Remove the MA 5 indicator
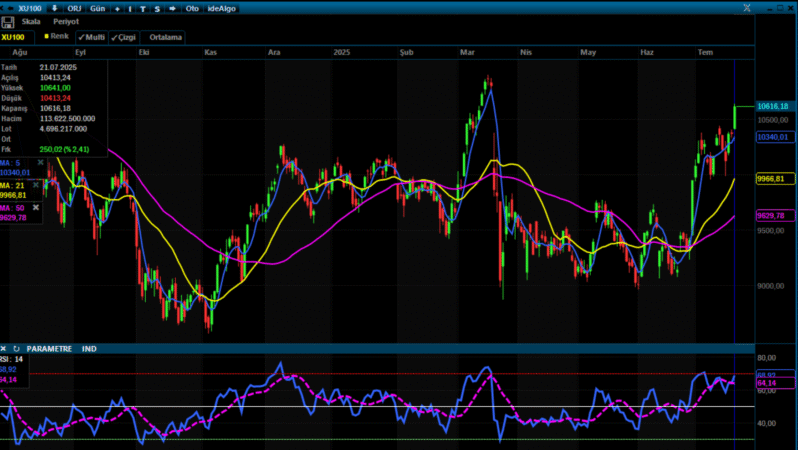This screenshot has height=450, width=798. pyautogui.click(x=40, y=163)
